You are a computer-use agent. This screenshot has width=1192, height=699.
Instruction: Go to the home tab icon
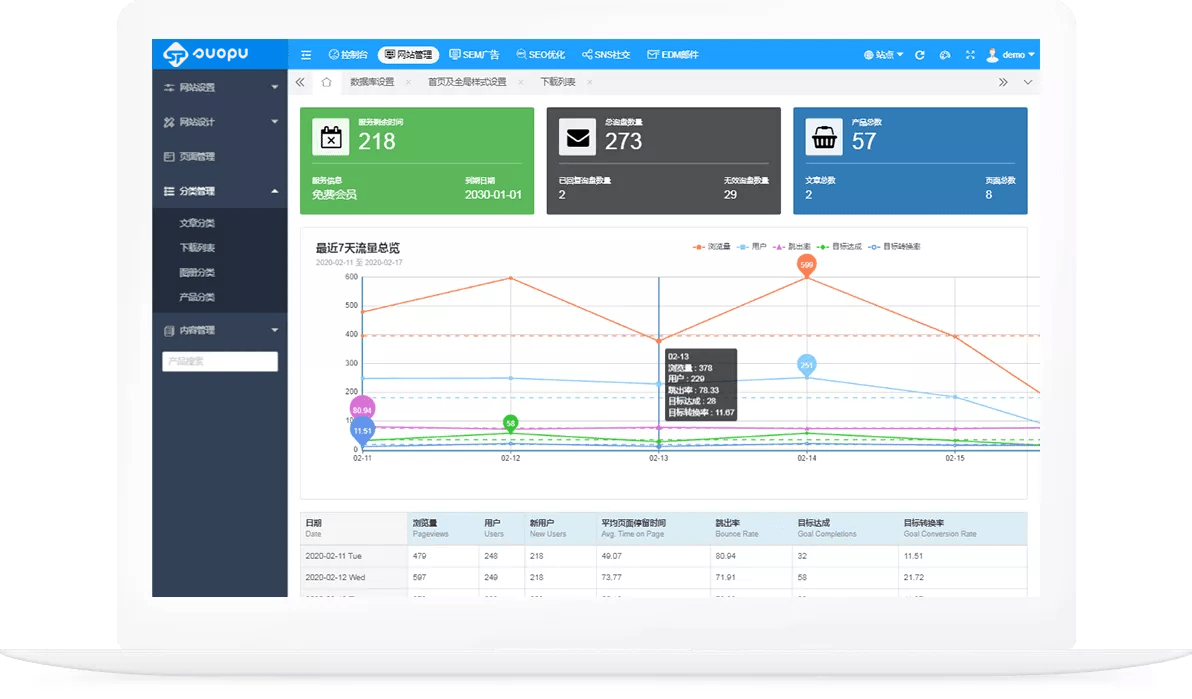(x=326, y=82)
